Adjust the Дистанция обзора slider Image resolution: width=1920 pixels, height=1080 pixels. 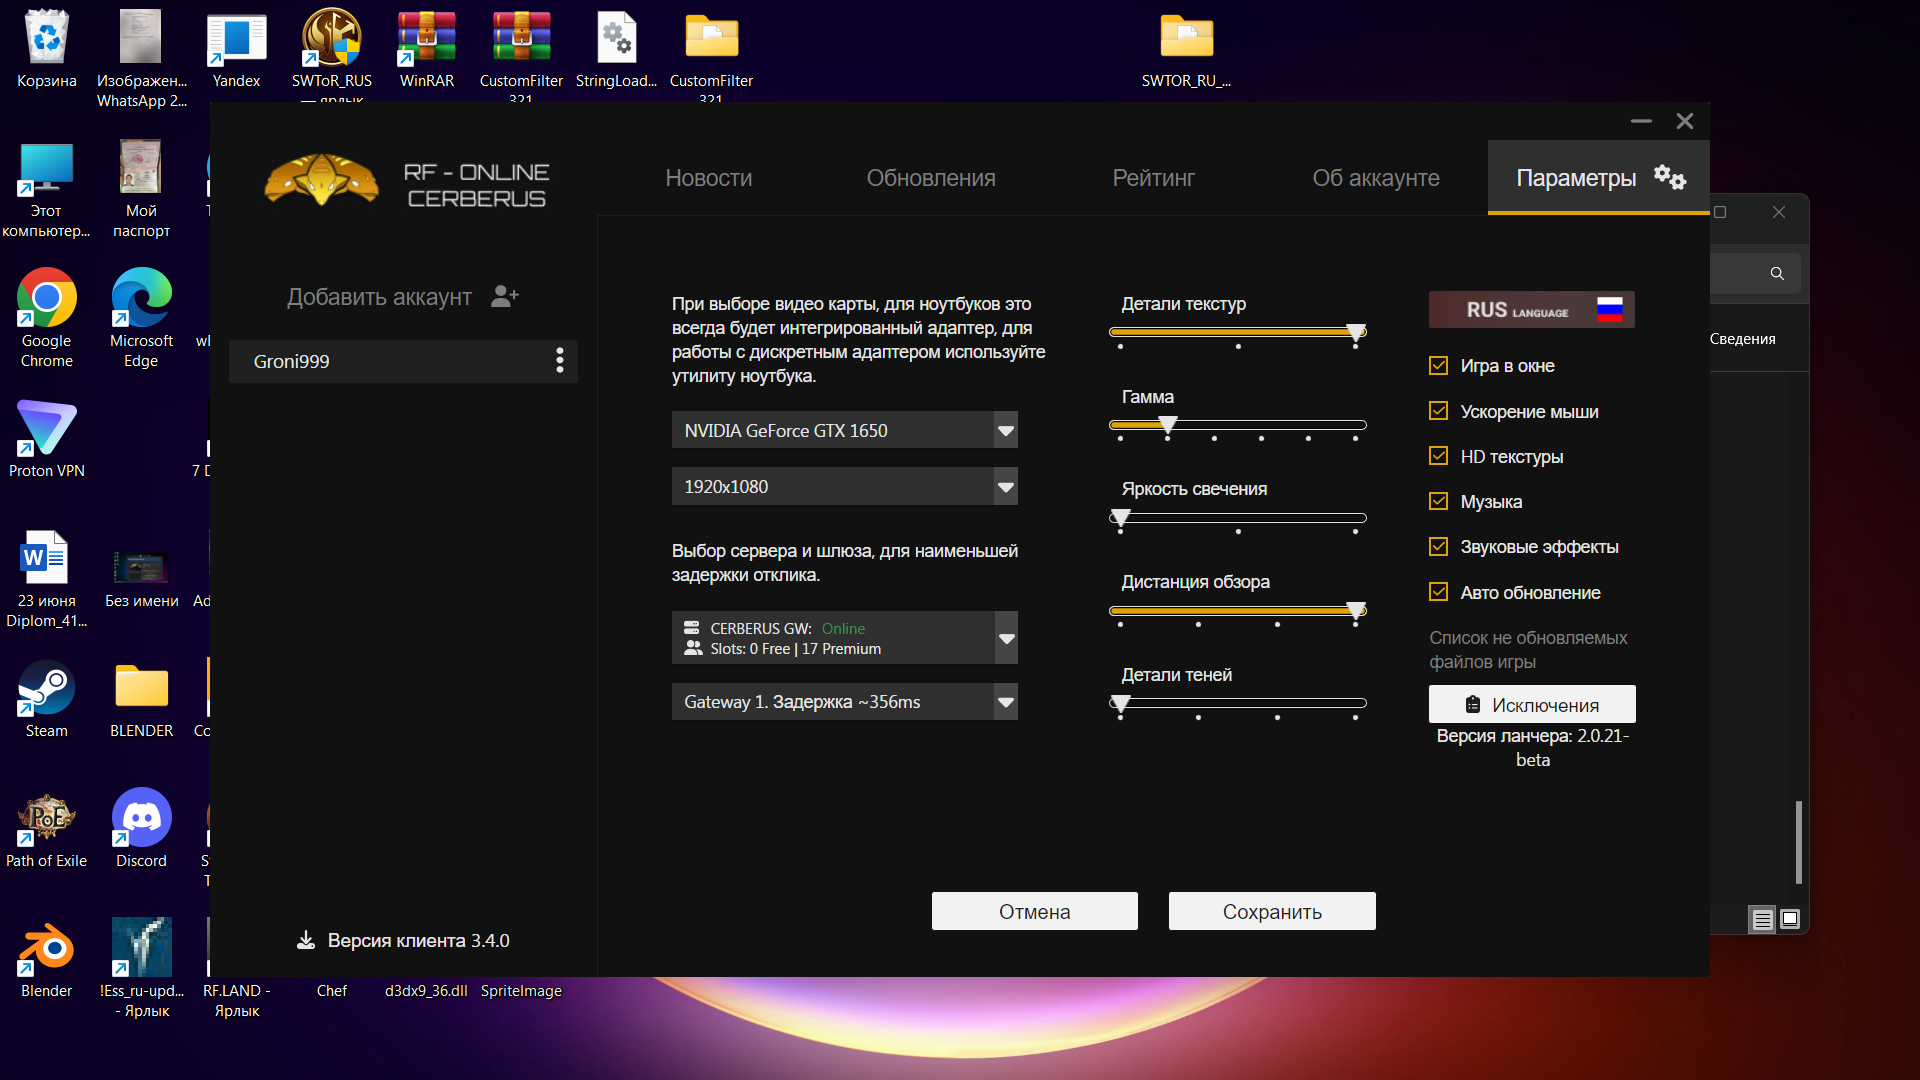coord(1237,611)
